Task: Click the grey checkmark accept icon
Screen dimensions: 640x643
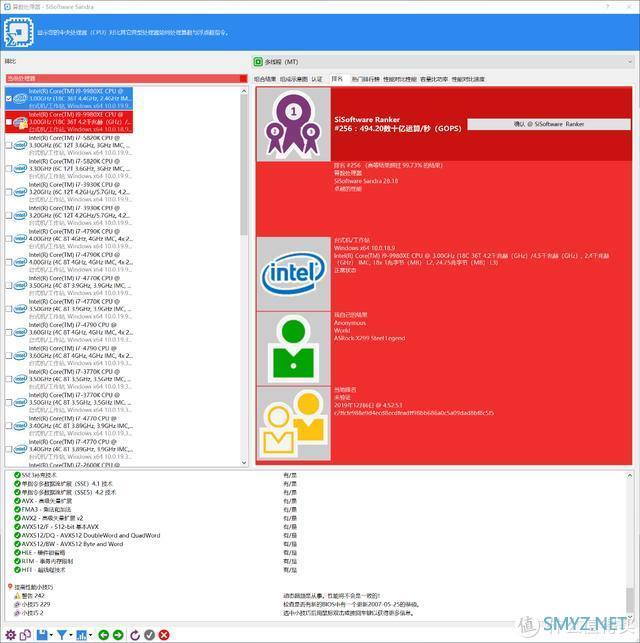Action: pyautogui.click(x=149, y=635)
